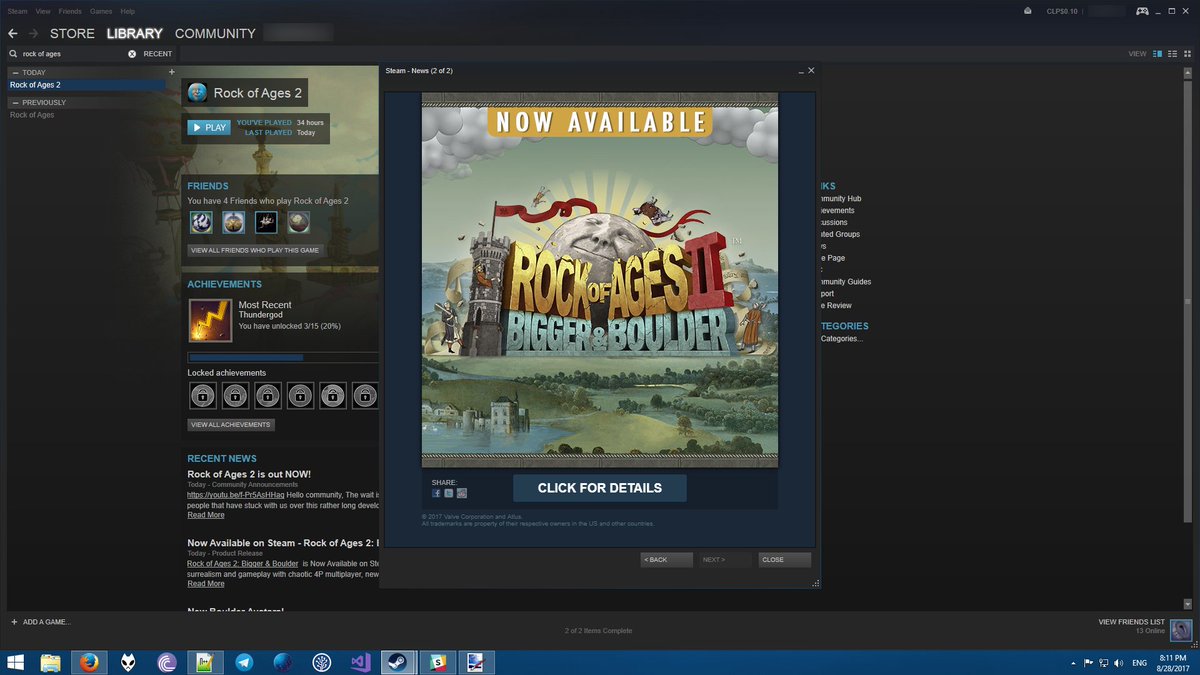This screenshot has width=1200, height=675.
Task: Click the Rock of Ages 2 game icon
Action: pos(197,93)
